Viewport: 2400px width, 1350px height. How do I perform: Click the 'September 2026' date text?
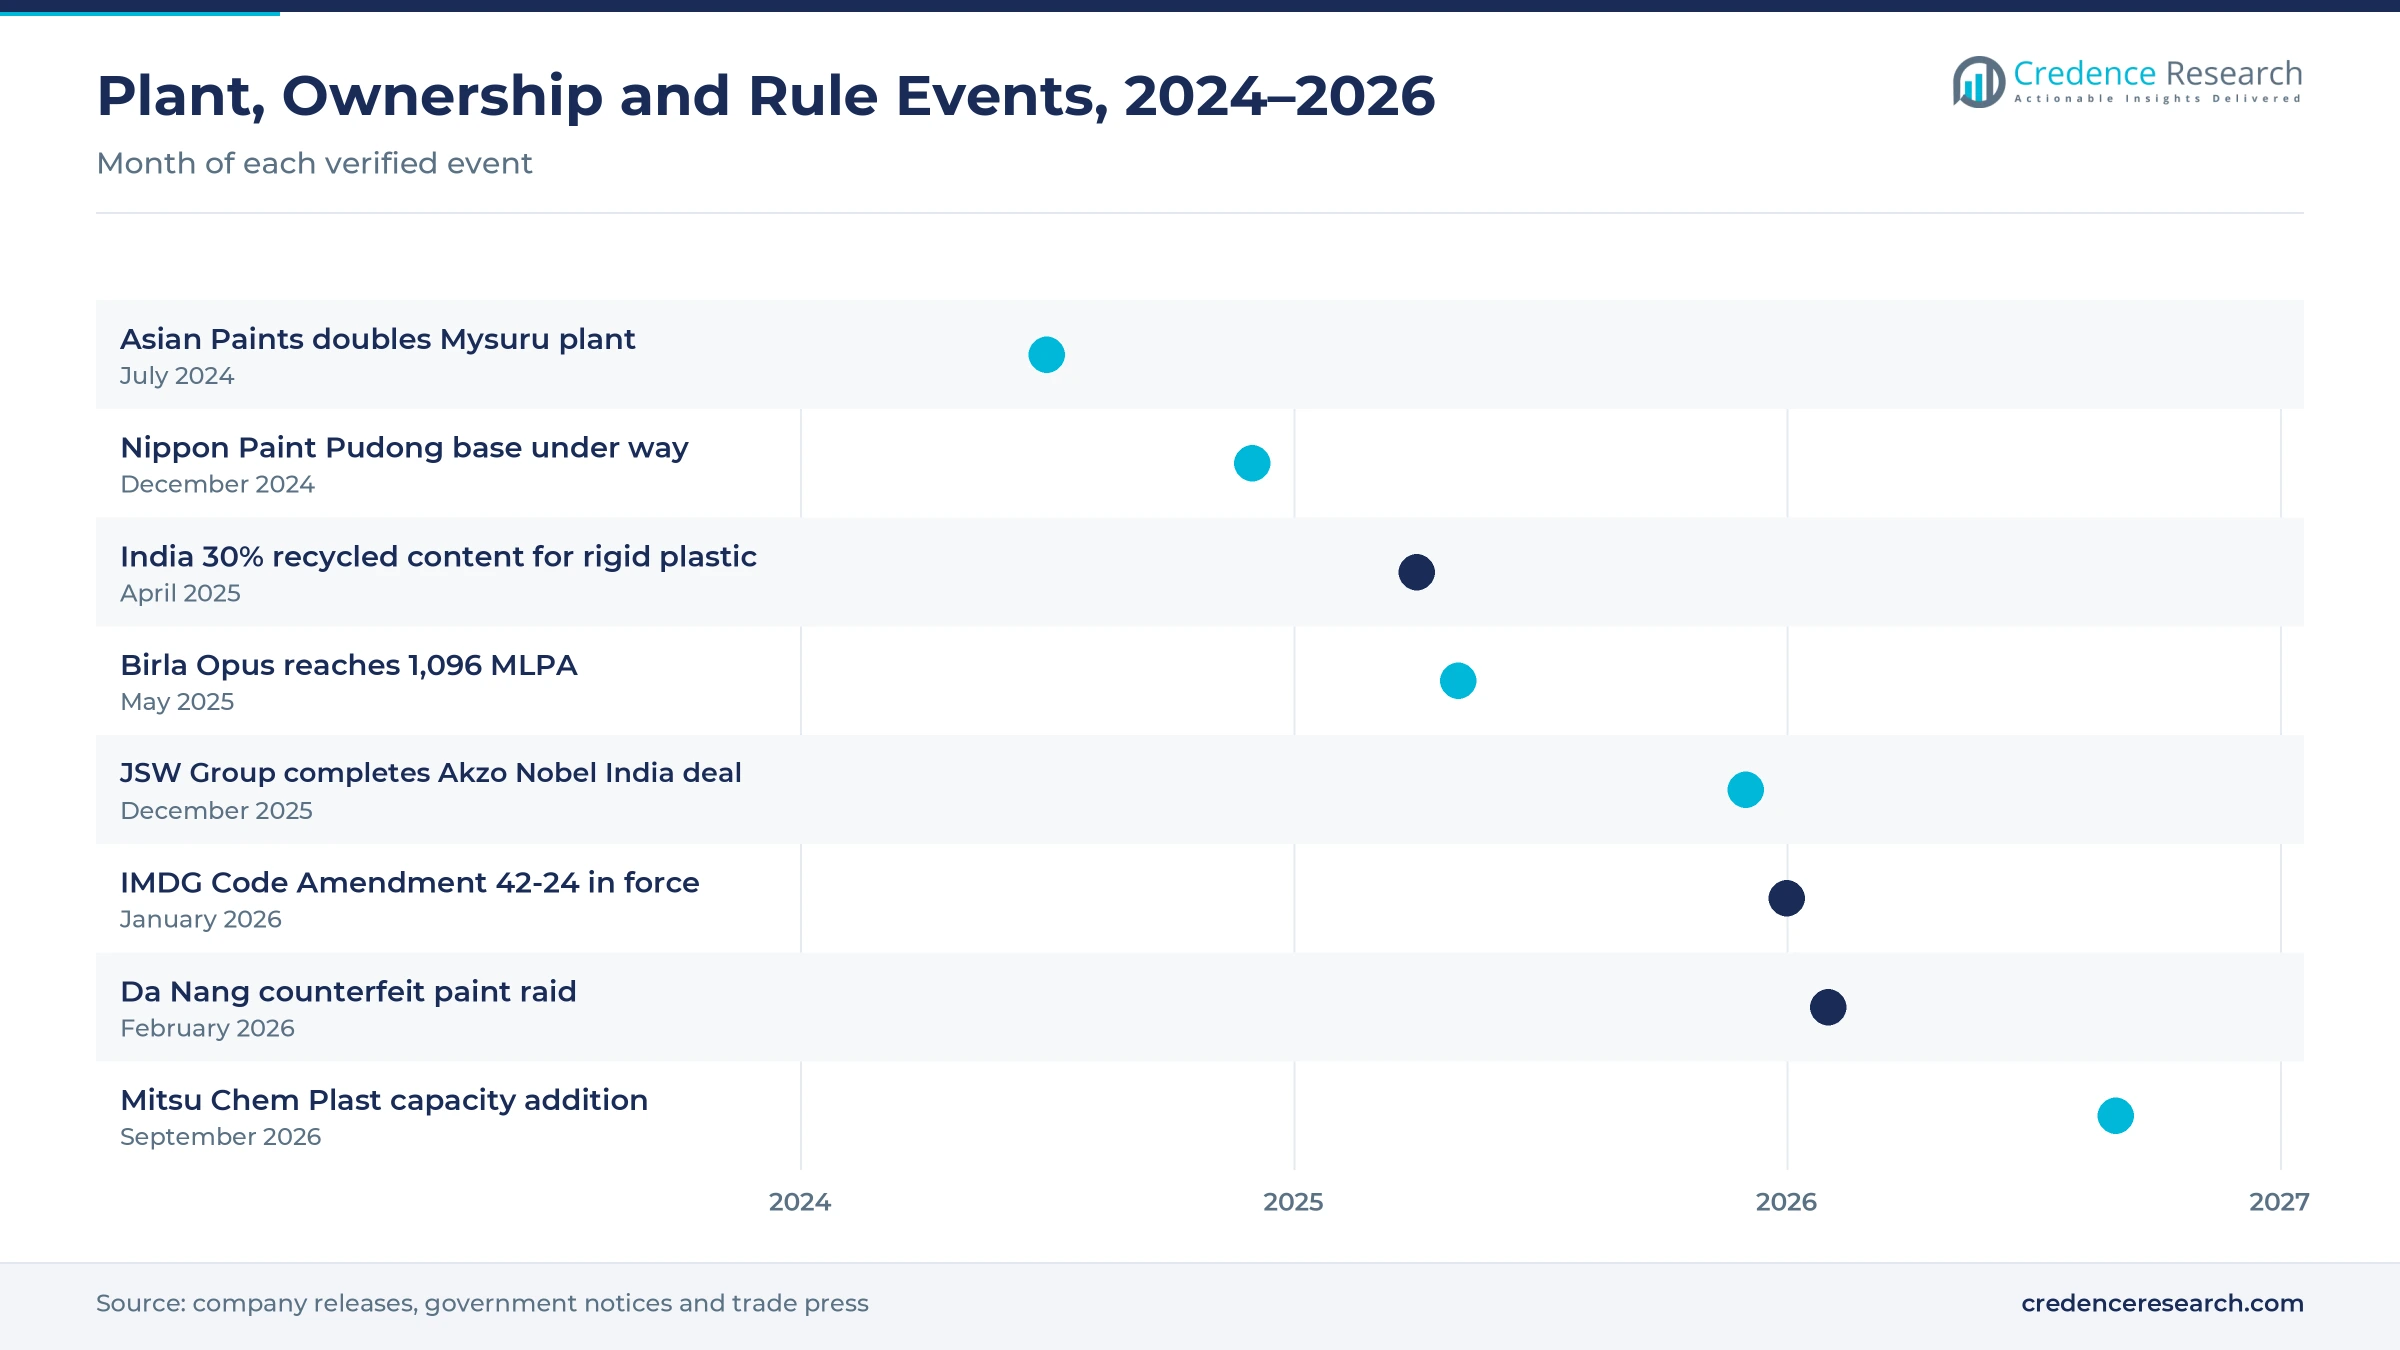point(220,1137)
